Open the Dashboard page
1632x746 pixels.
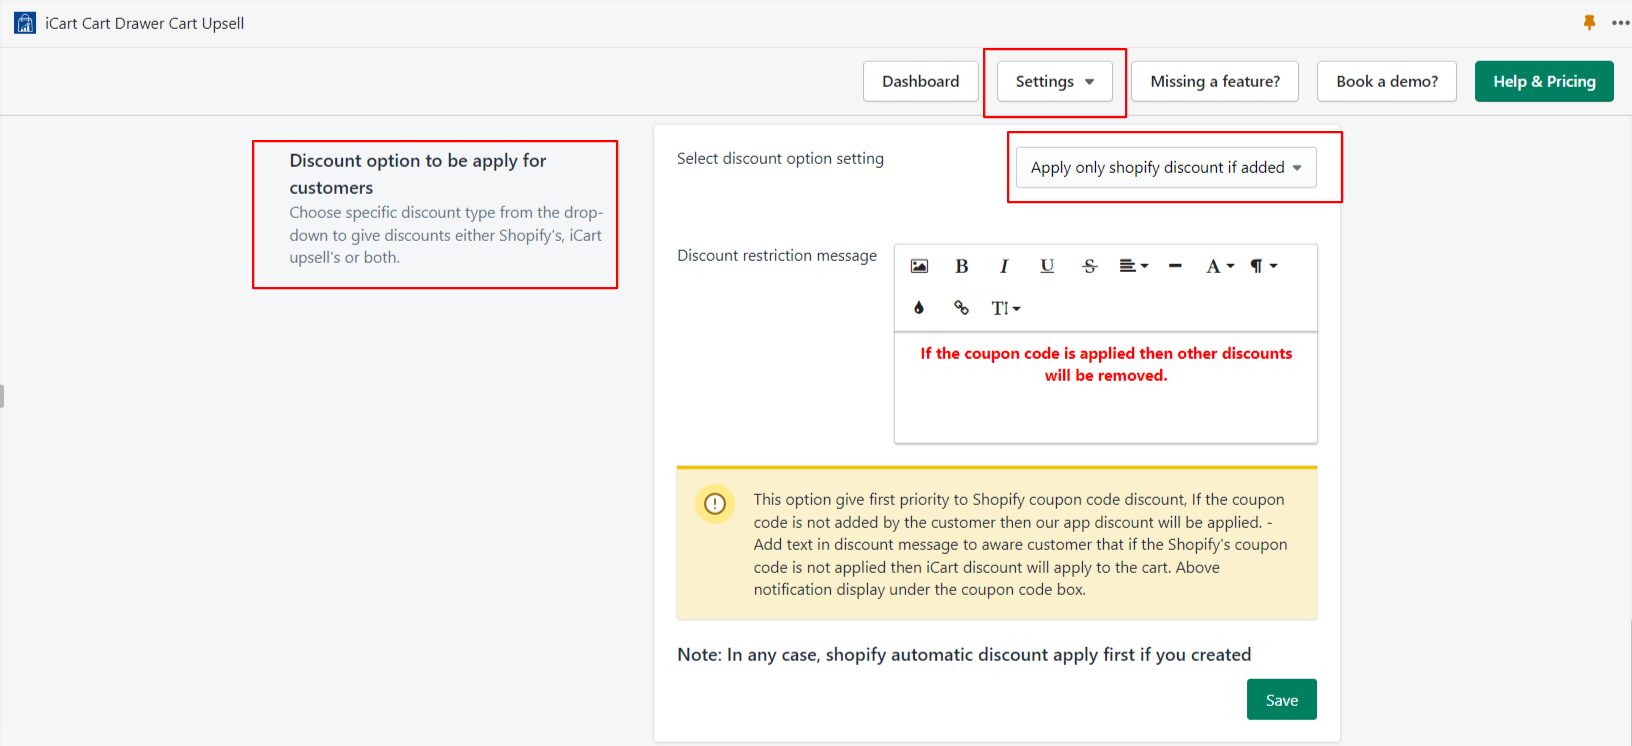click(x=920, y=81)
